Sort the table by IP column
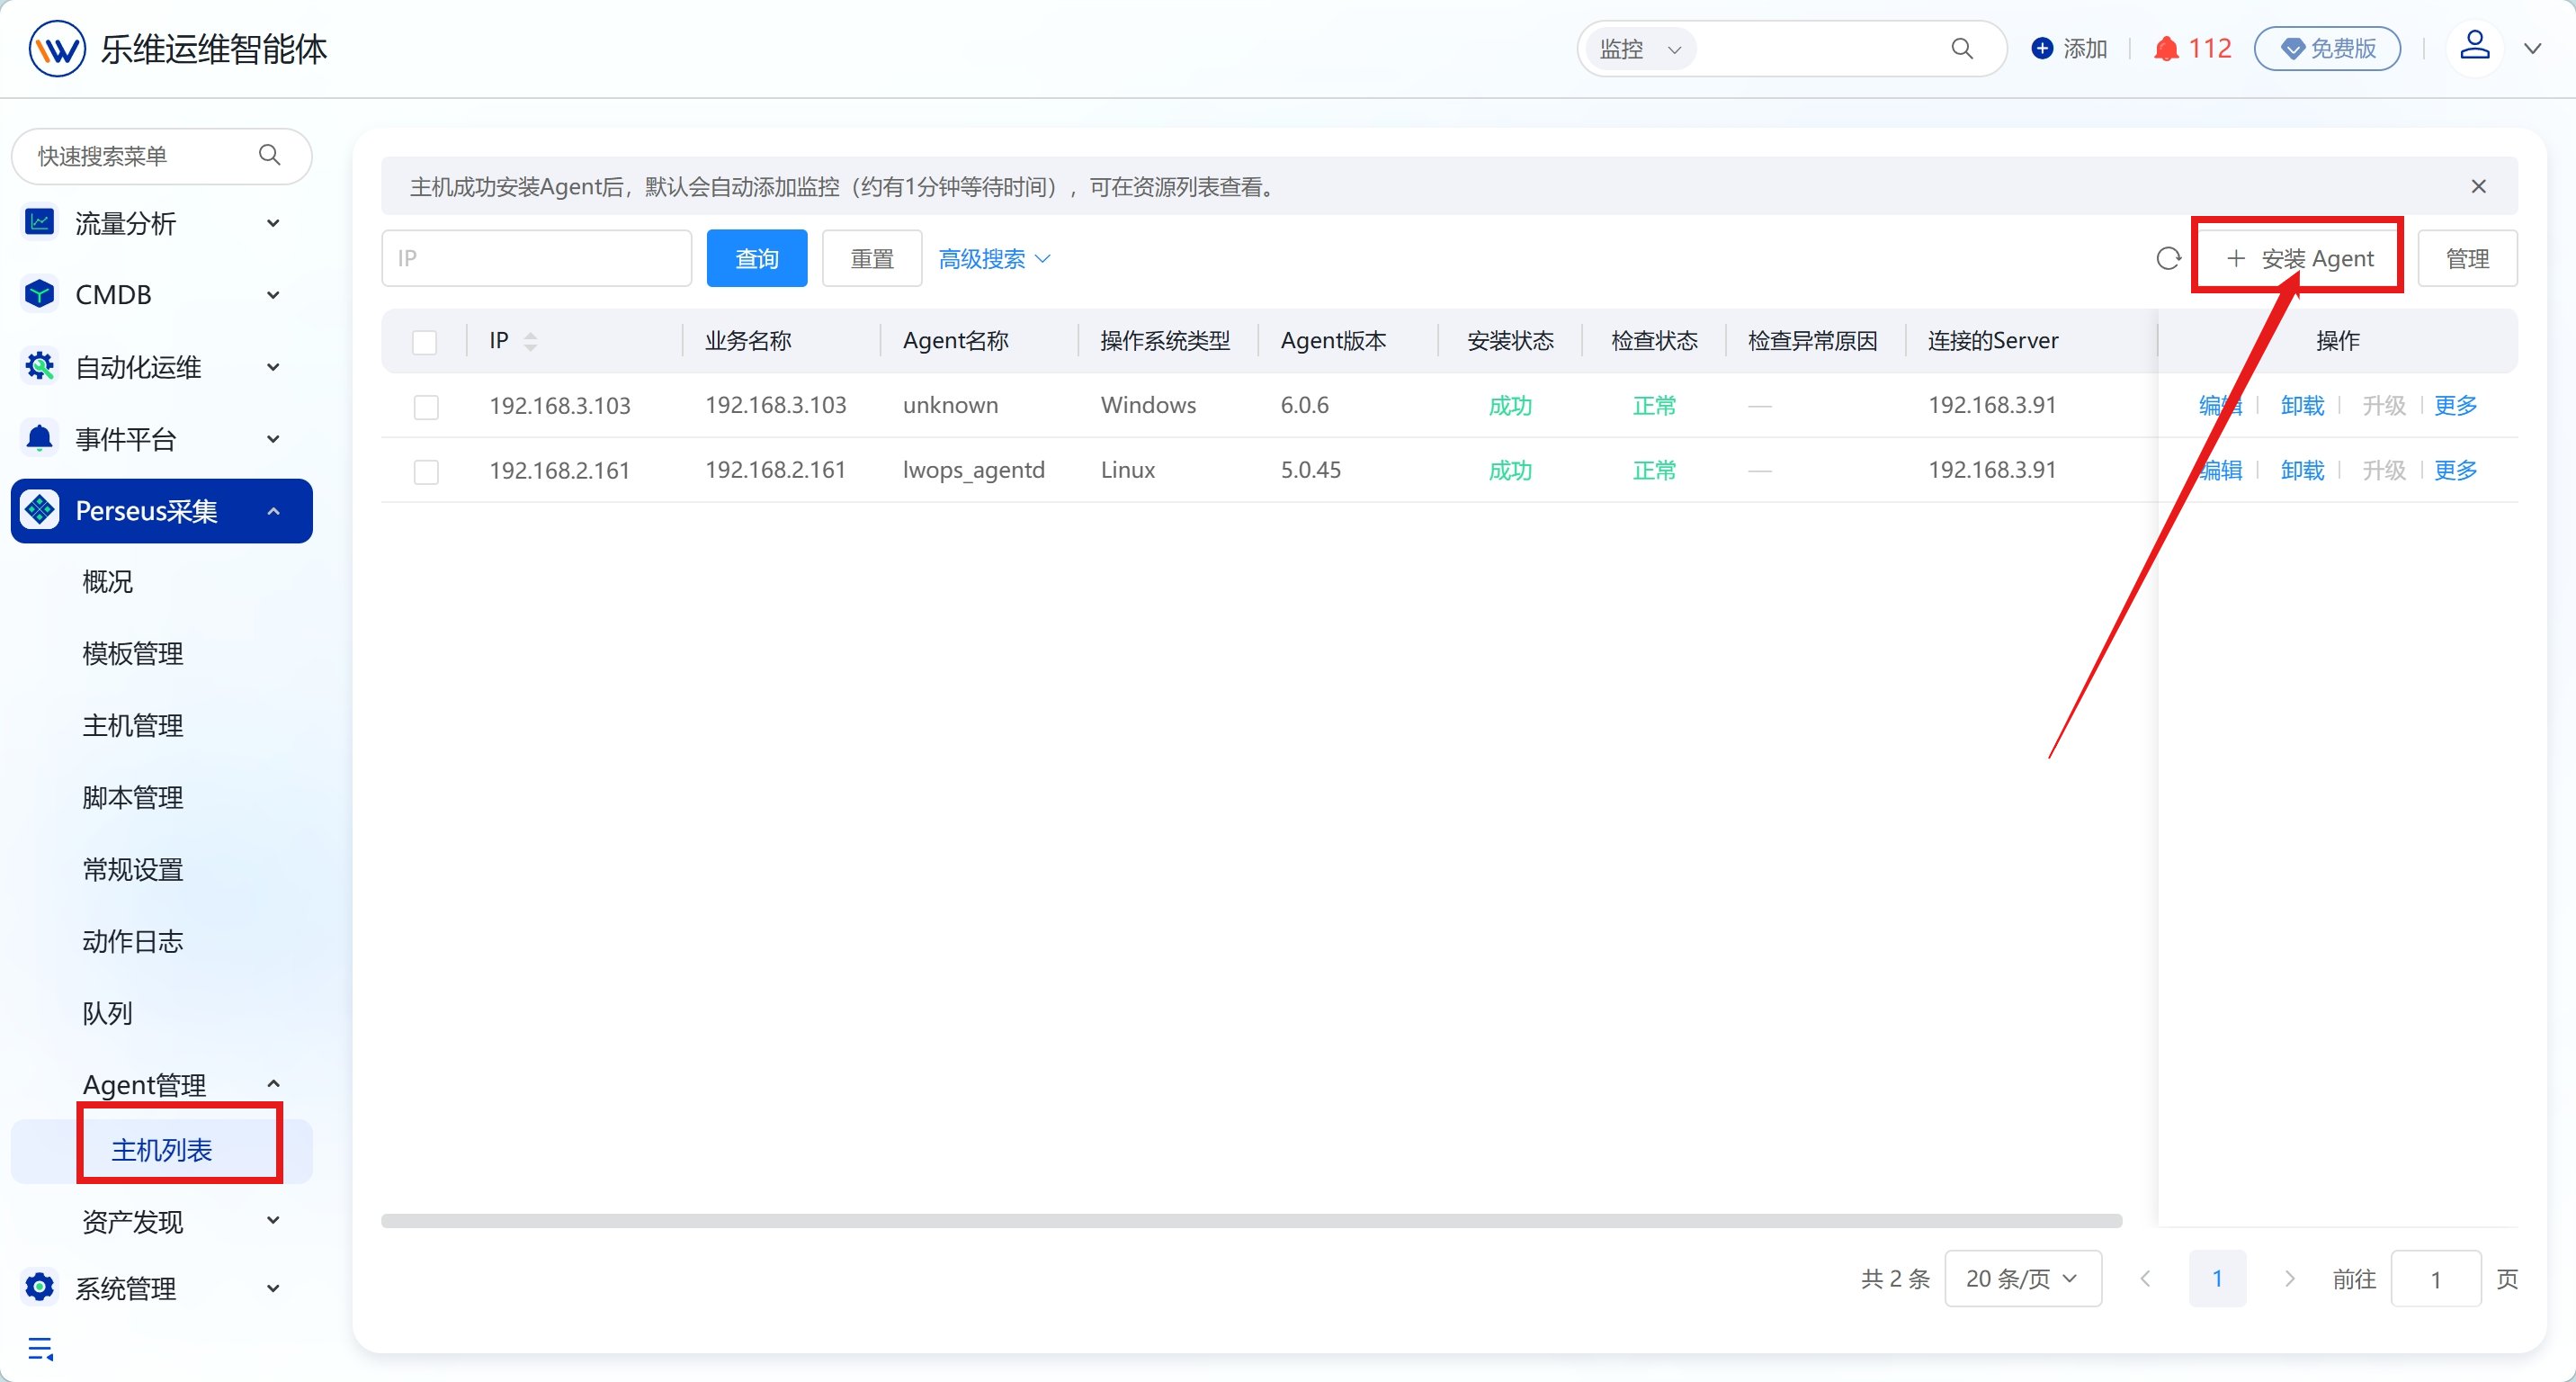The image size is (2576, 1382). 530,341
